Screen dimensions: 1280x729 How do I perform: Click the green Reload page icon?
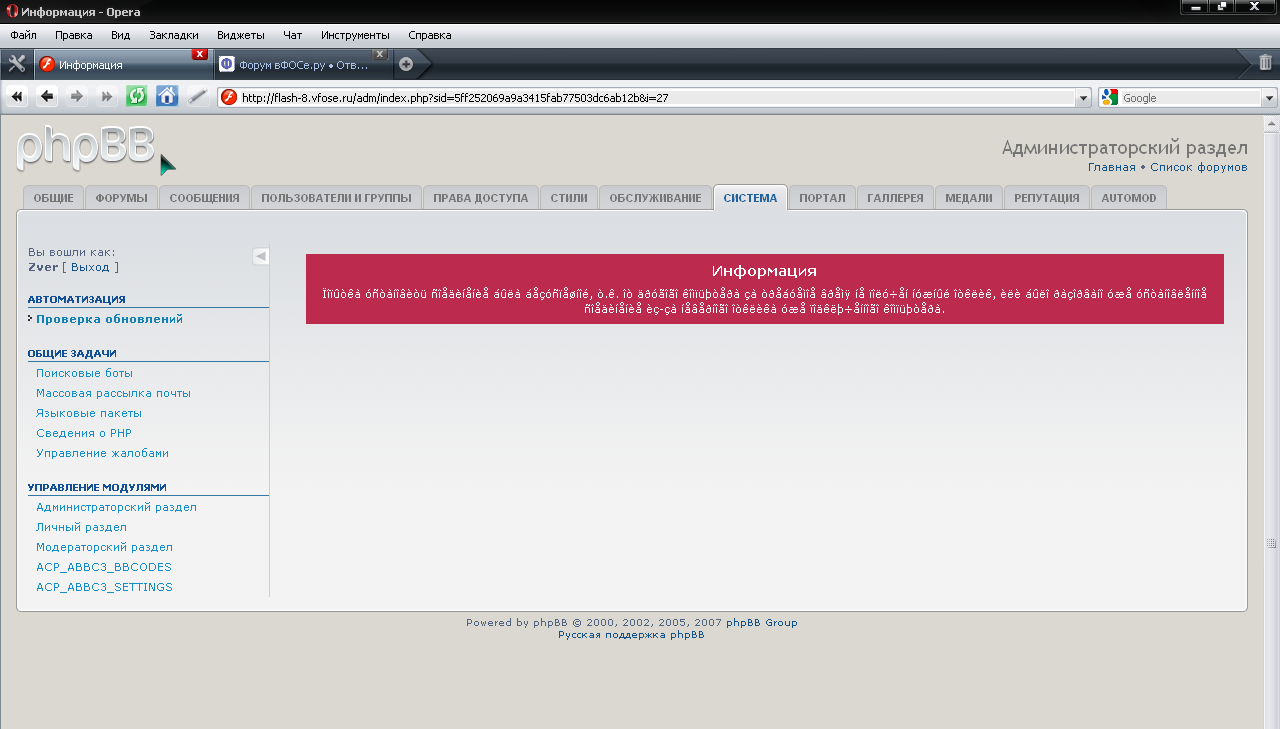137,97
